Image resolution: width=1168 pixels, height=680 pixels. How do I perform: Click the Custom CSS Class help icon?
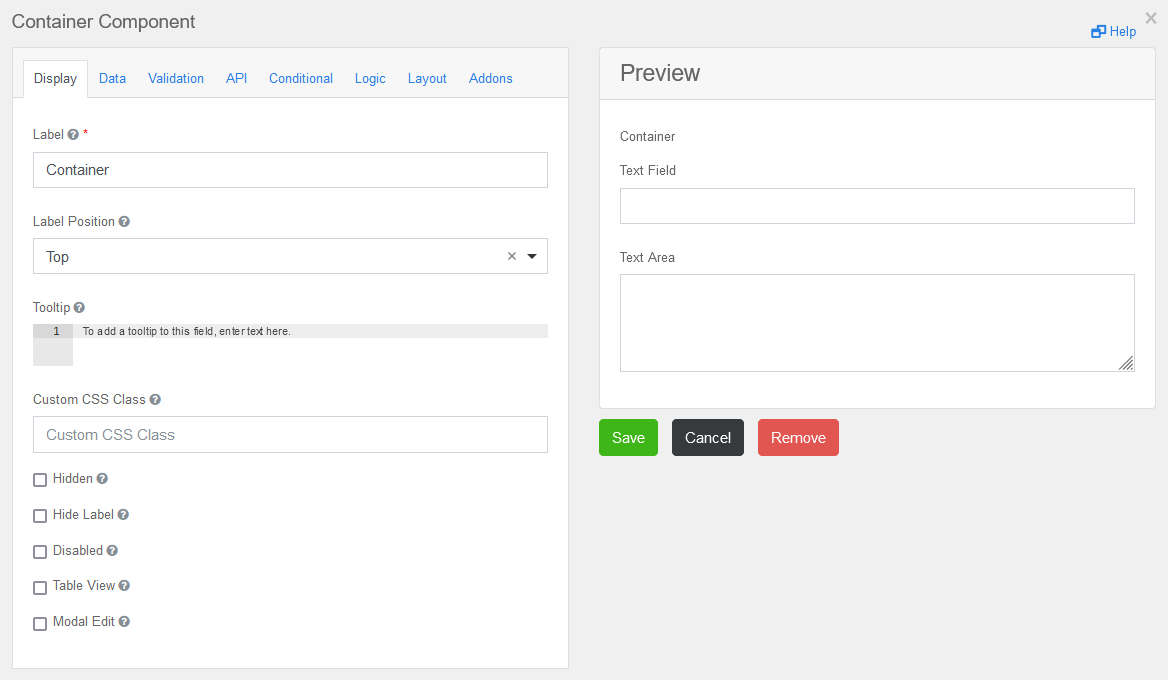(x=155, y=400)
